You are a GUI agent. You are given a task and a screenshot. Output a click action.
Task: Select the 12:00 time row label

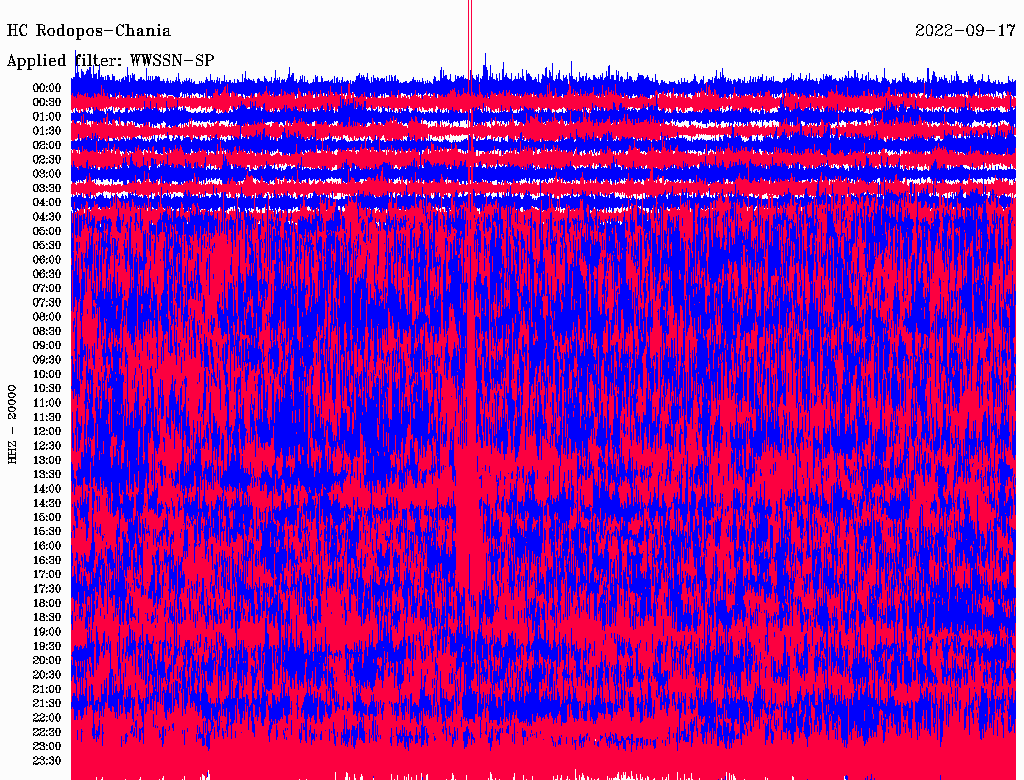coord(47,431)
